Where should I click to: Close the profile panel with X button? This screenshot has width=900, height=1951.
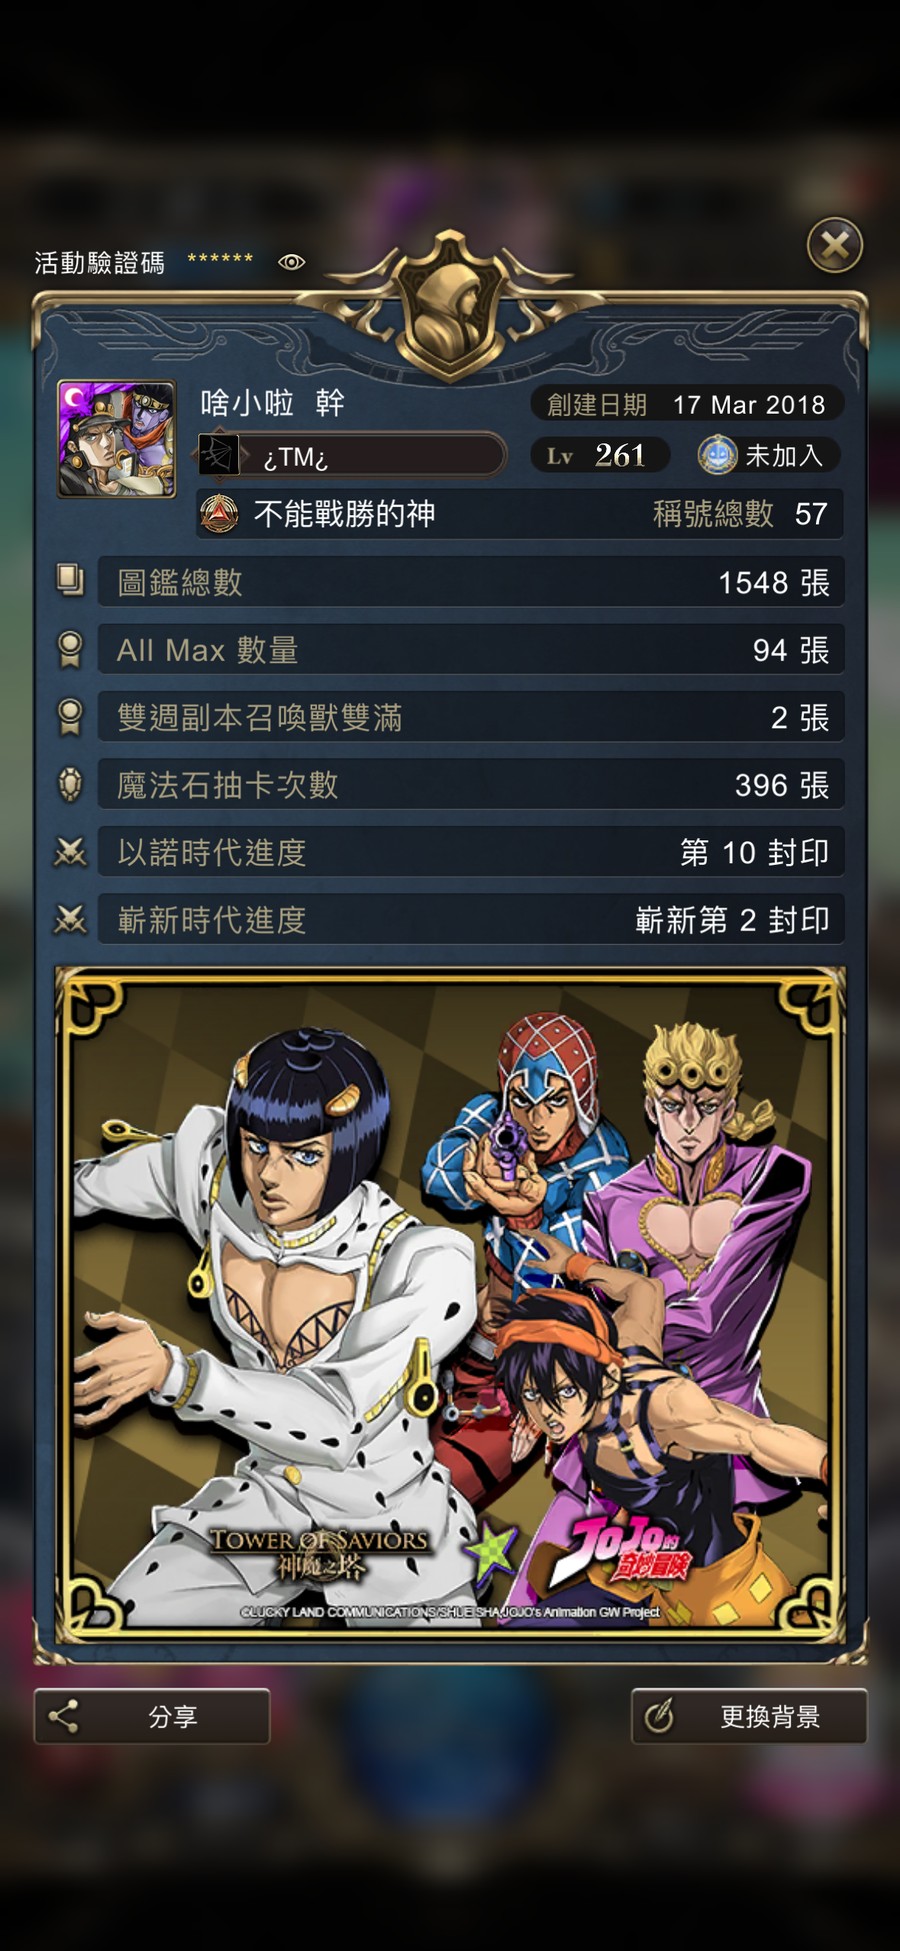(835, 244)
